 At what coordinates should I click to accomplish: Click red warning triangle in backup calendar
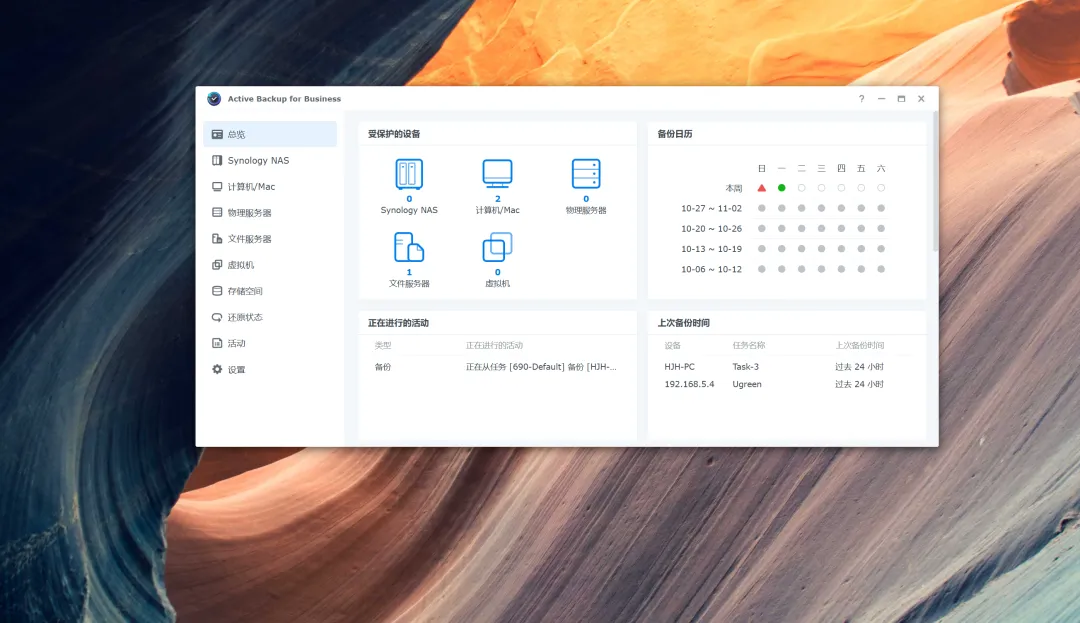click(762, 188)
